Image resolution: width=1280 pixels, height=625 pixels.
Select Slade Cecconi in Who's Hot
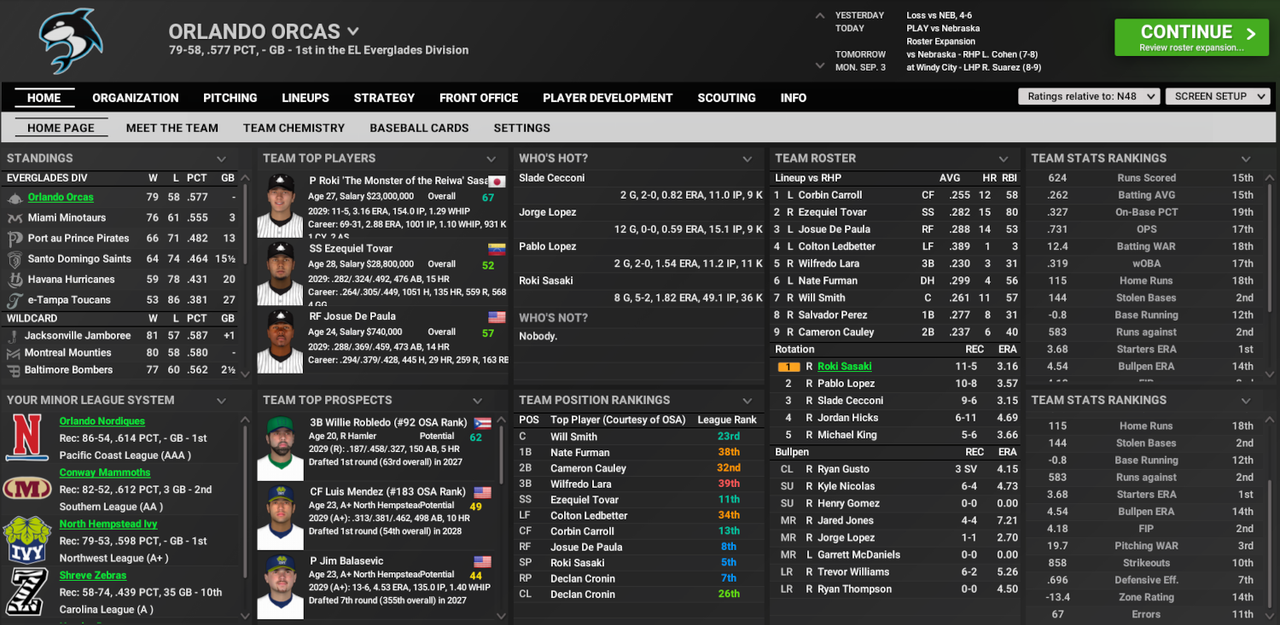(x=552, y=178)
